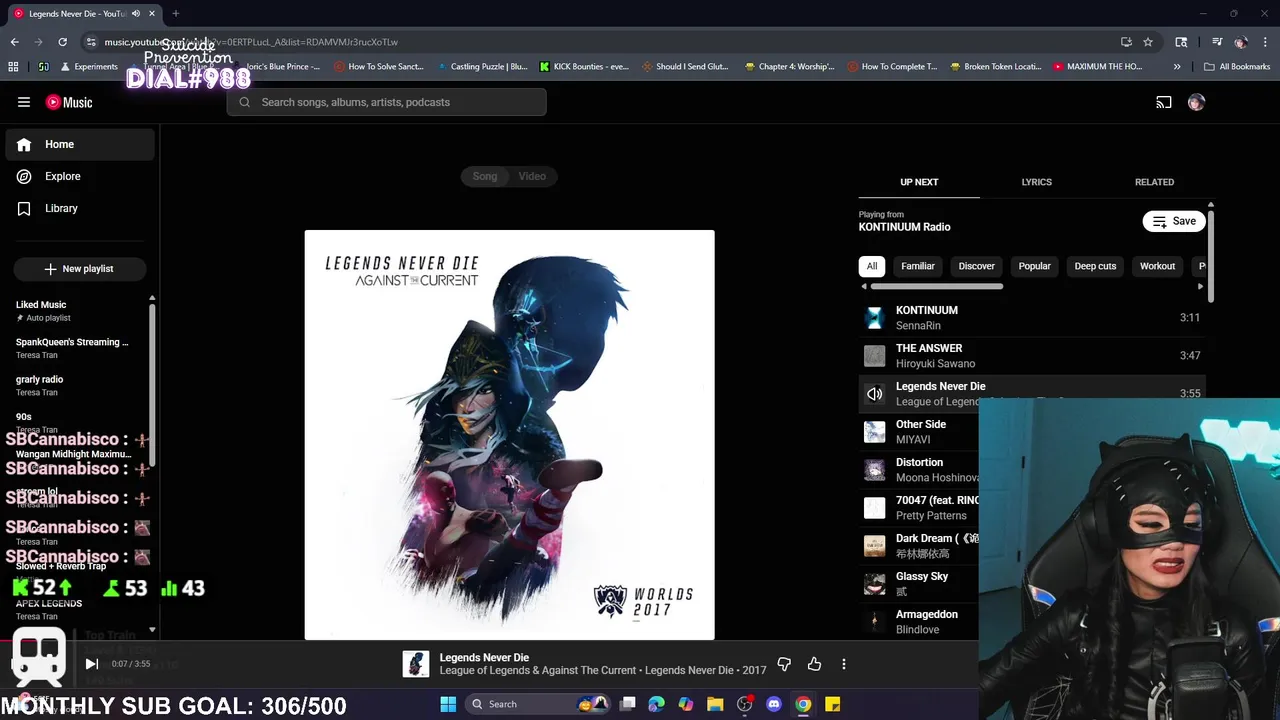The height and width of the screenshot is (720, 1280).
Task: Open the Castling Puzzle bookmark
Action: 482,67
